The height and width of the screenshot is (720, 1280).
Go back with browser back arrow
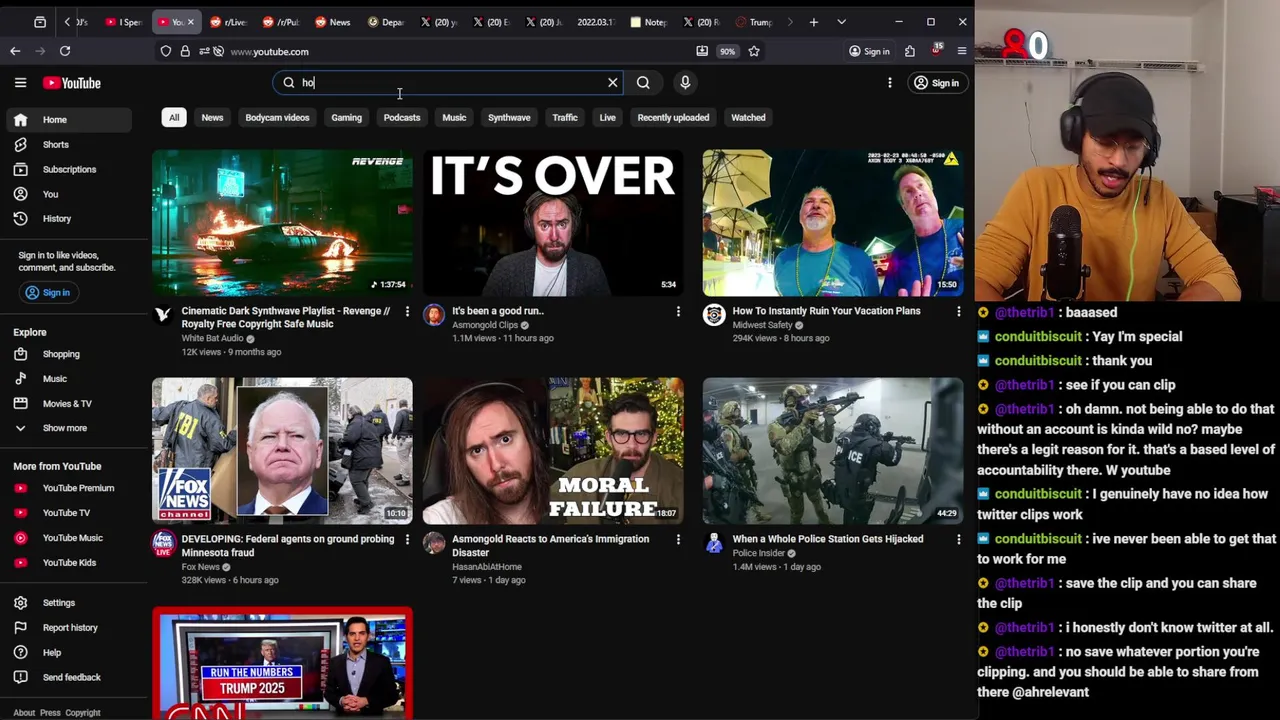pos(15,51)
